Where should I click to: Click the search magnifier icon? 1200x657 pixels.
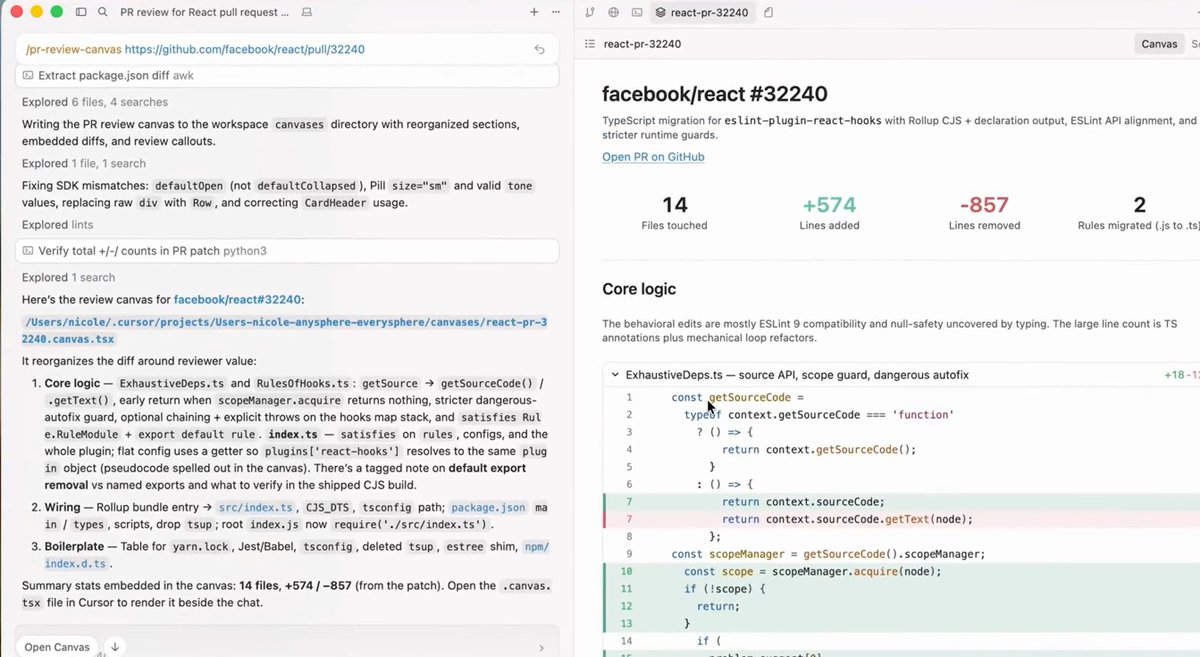pyautogui.click(x=103, y=12)
